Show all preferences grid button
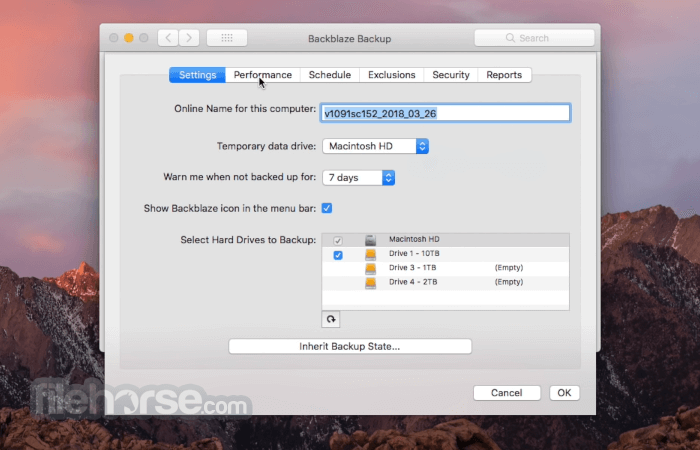This screenshot has height=450, width=700. (x=227, y=38)
